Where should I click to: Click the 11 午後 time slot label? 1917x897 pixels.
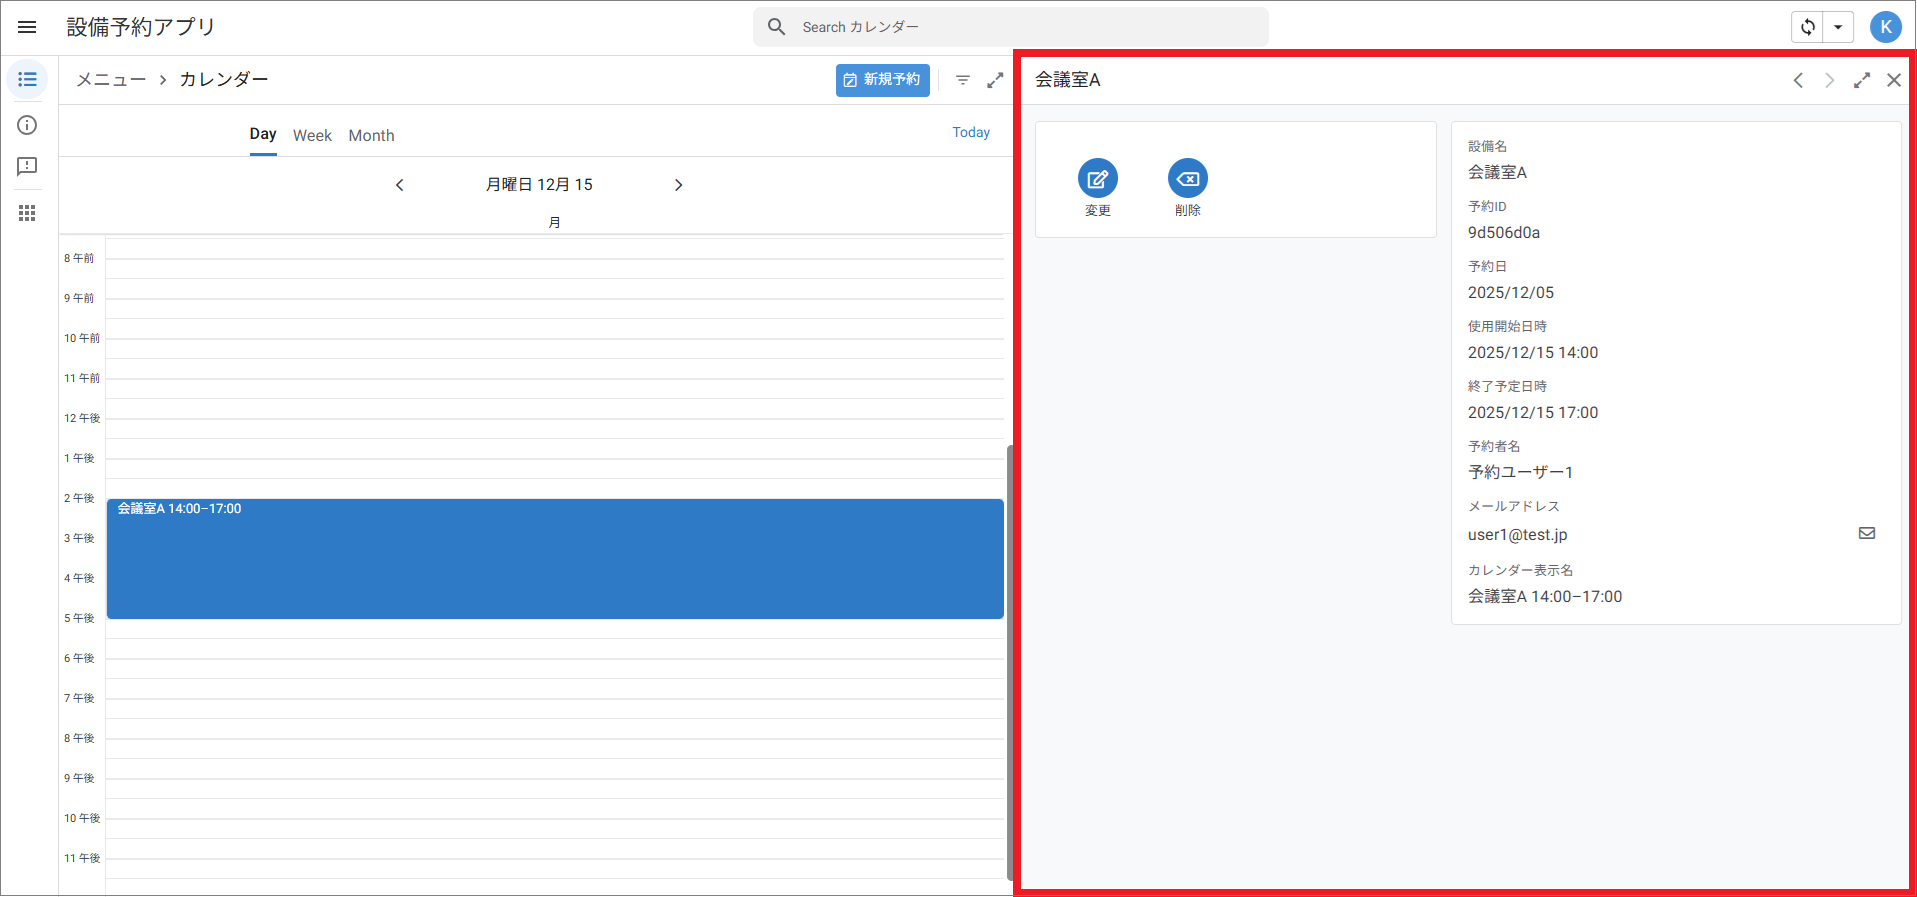tap(82, 858)
